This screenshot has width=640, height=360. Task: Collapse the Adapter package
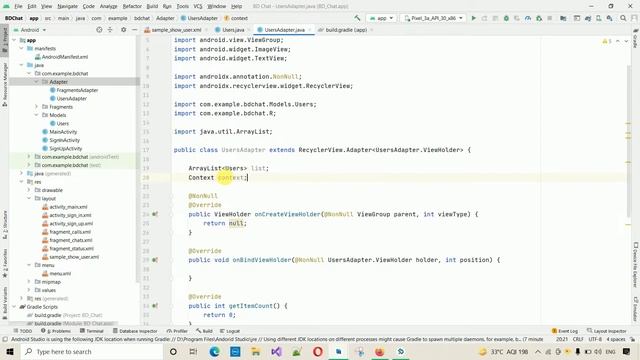[x=36, y=82]
